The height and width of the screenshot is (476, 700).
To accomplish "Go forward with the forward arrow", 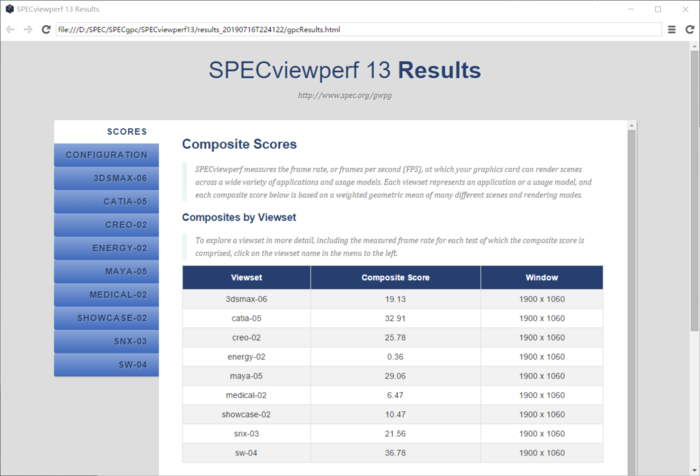I will click(x=28, y=29).
